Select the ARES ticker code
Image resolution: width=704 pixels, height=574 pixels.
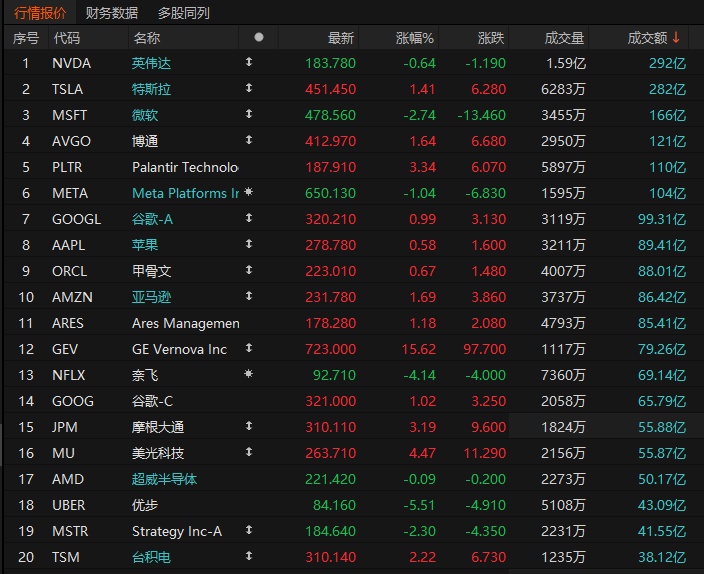coord(68,323)
